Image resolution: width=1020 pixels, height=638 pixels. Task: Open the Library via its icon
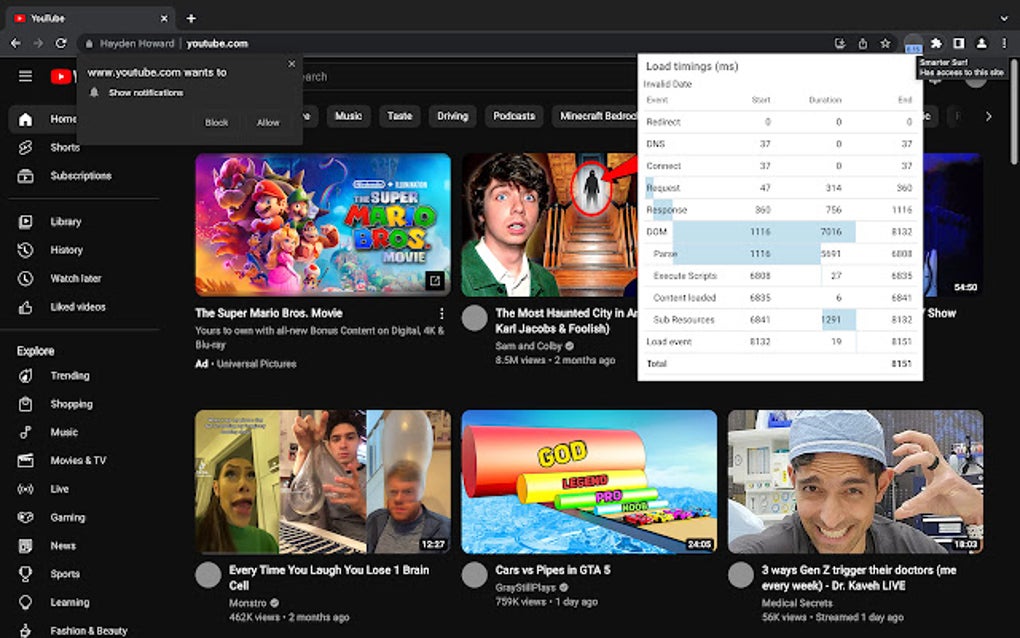(24, 221)
